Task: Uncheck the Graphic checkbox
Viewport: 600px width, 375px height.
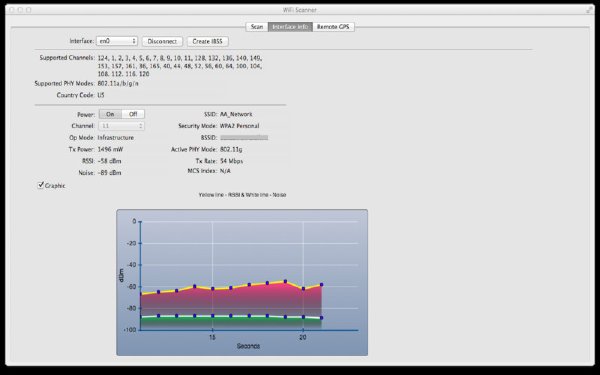Action: point(41,185)
